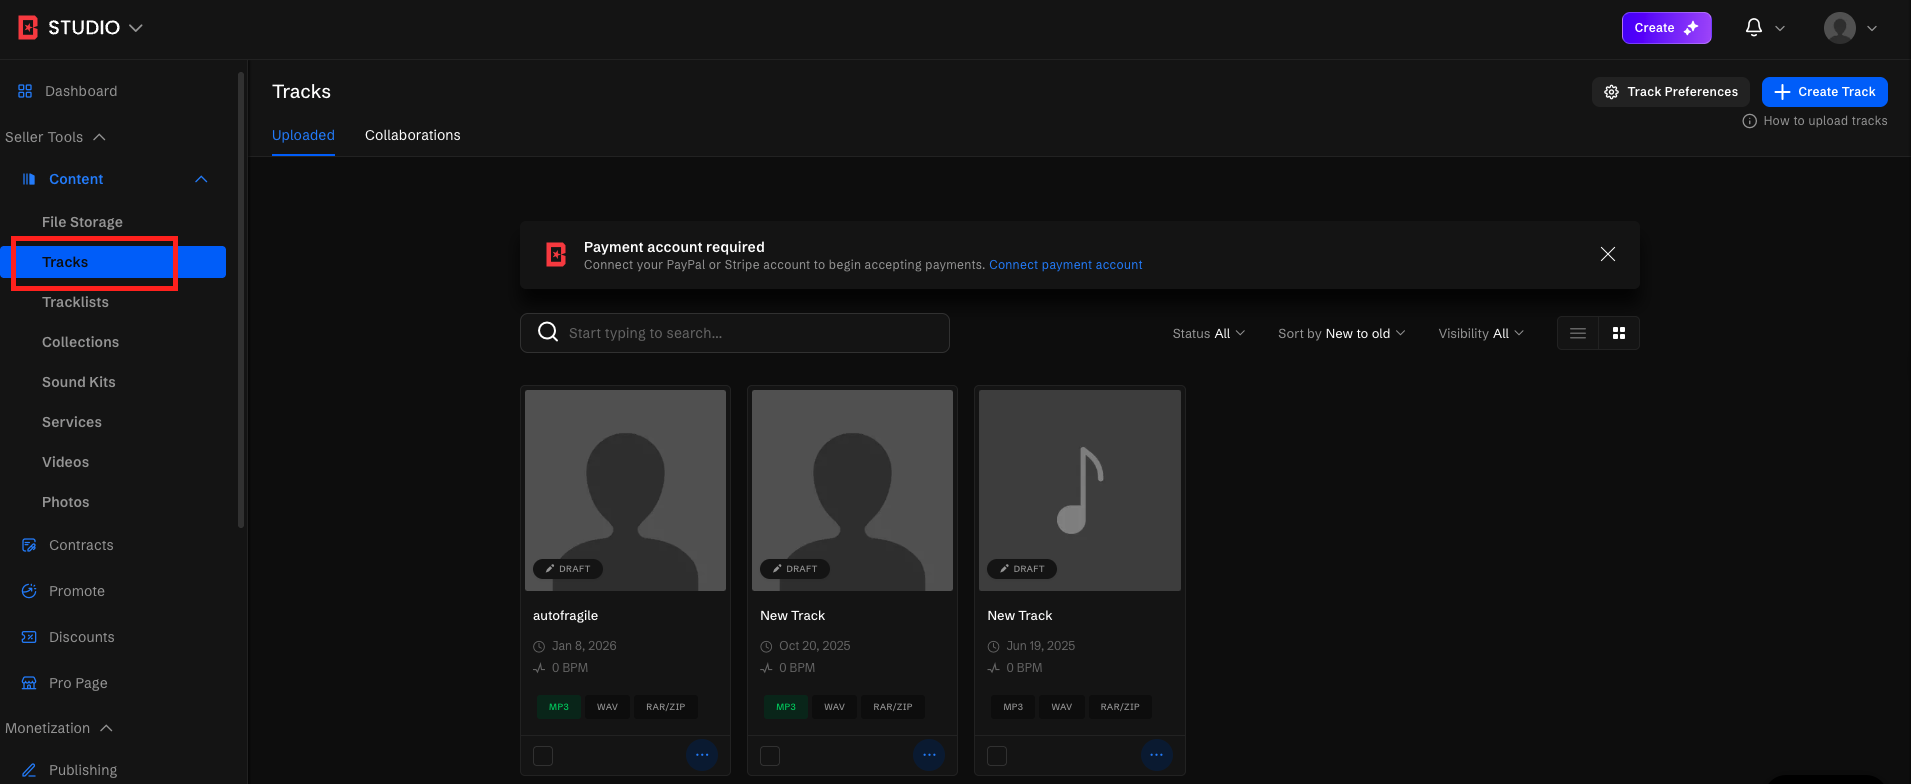Open more options for autofragile track
Viewport: 1911px width, 784px height.
[702, 755]
